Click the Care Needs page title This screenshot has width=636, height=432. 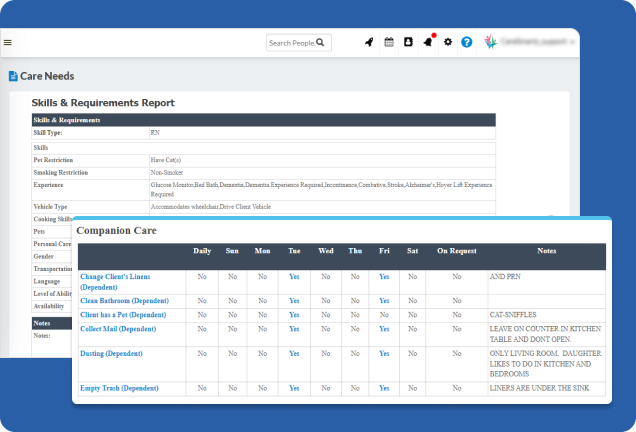47,76
